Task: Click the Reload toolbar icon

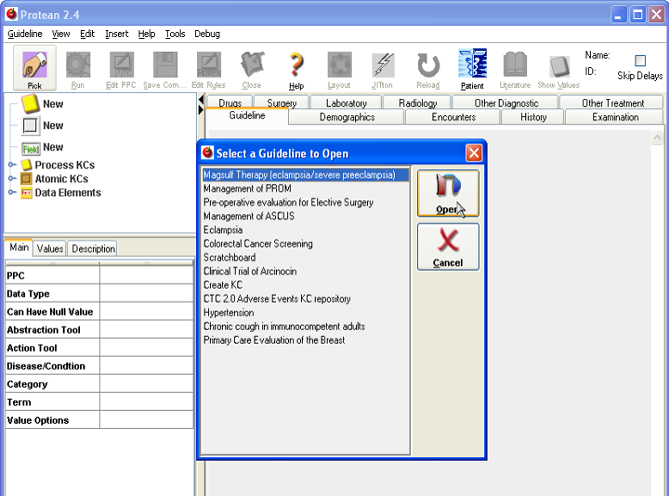Action: [x=428, y=66]
